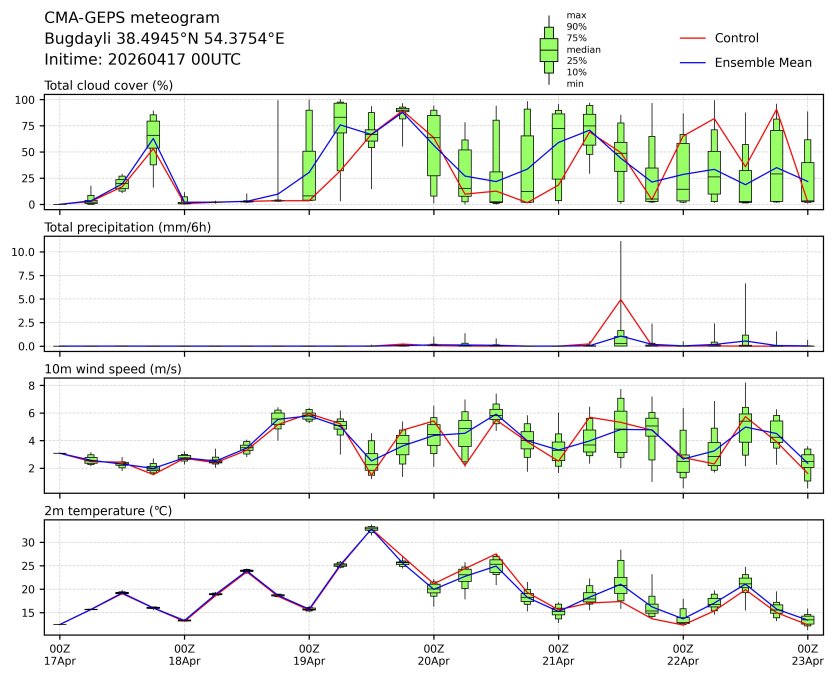
Task: Click the '00Z 23Apr' x-axis label
Action: pos(808,655)
